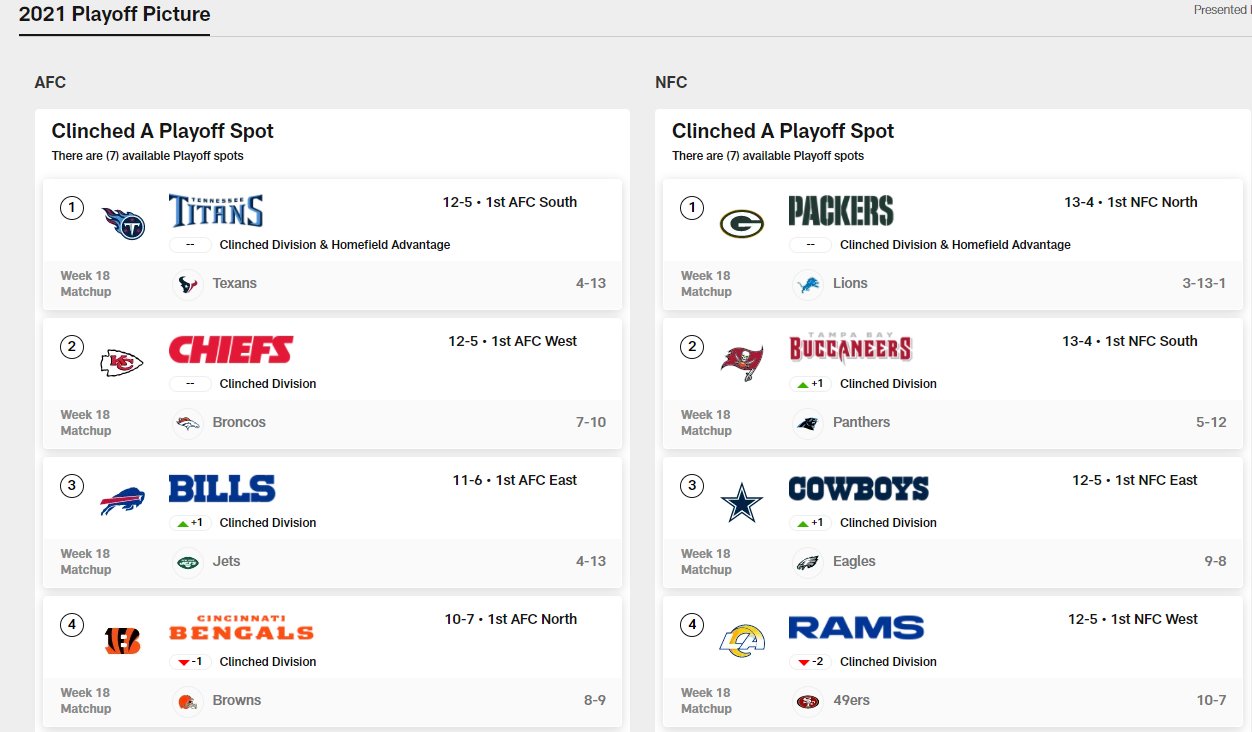1252x732 pixels.
Task: Click the Panthers logo in Week 18 matchup
Action: point(807,423)
